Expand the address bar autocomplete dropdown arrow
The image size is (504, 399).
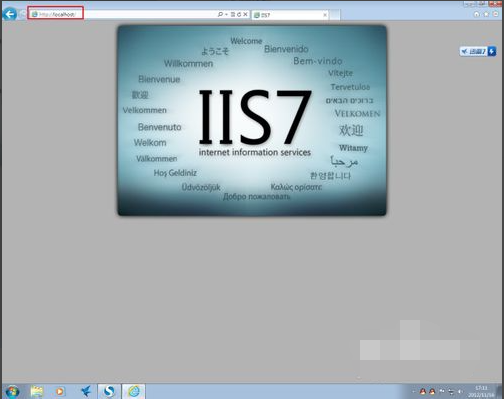click(226, 14)
